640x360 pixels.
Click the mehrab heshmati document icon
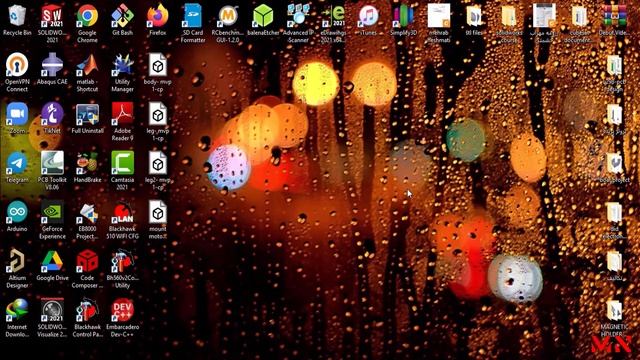point(439,16)
